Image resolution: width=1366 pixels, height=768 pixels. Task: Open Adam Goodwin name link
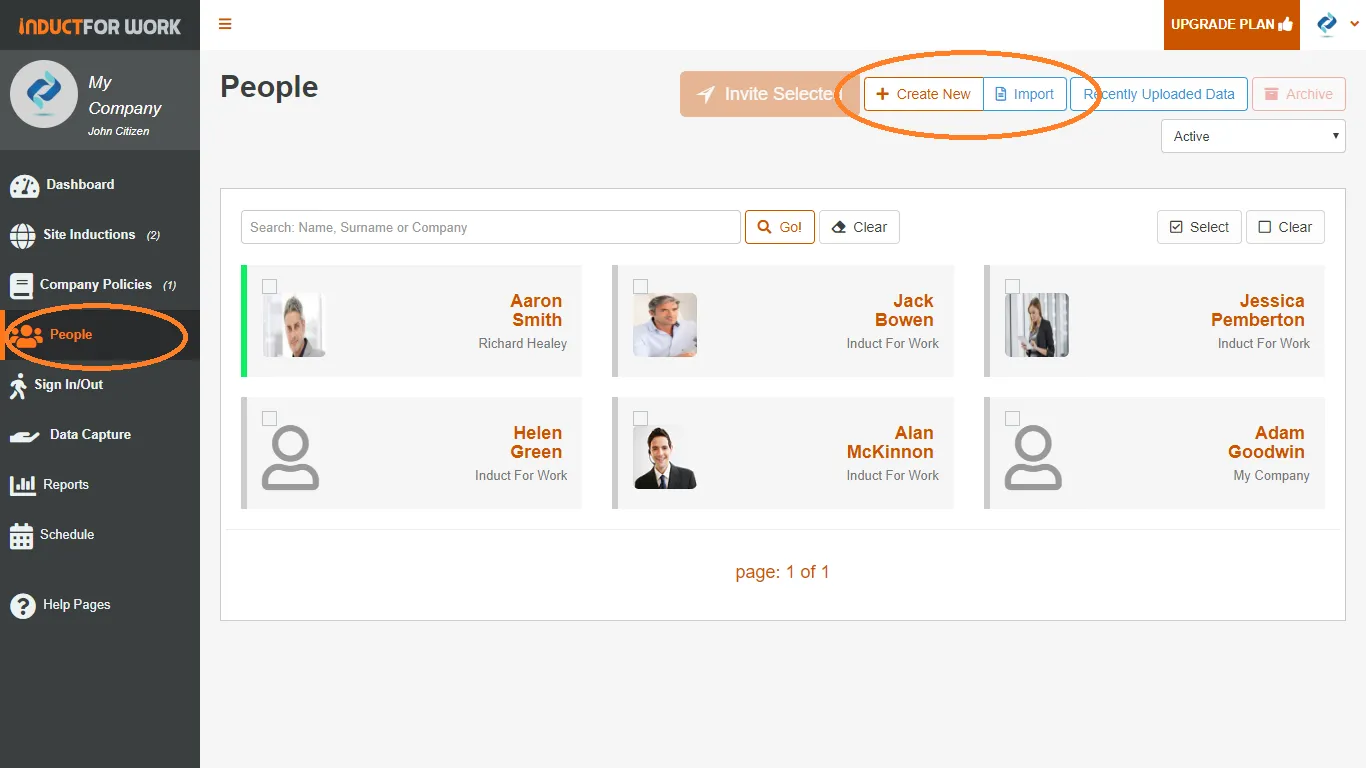[1267, 442]
